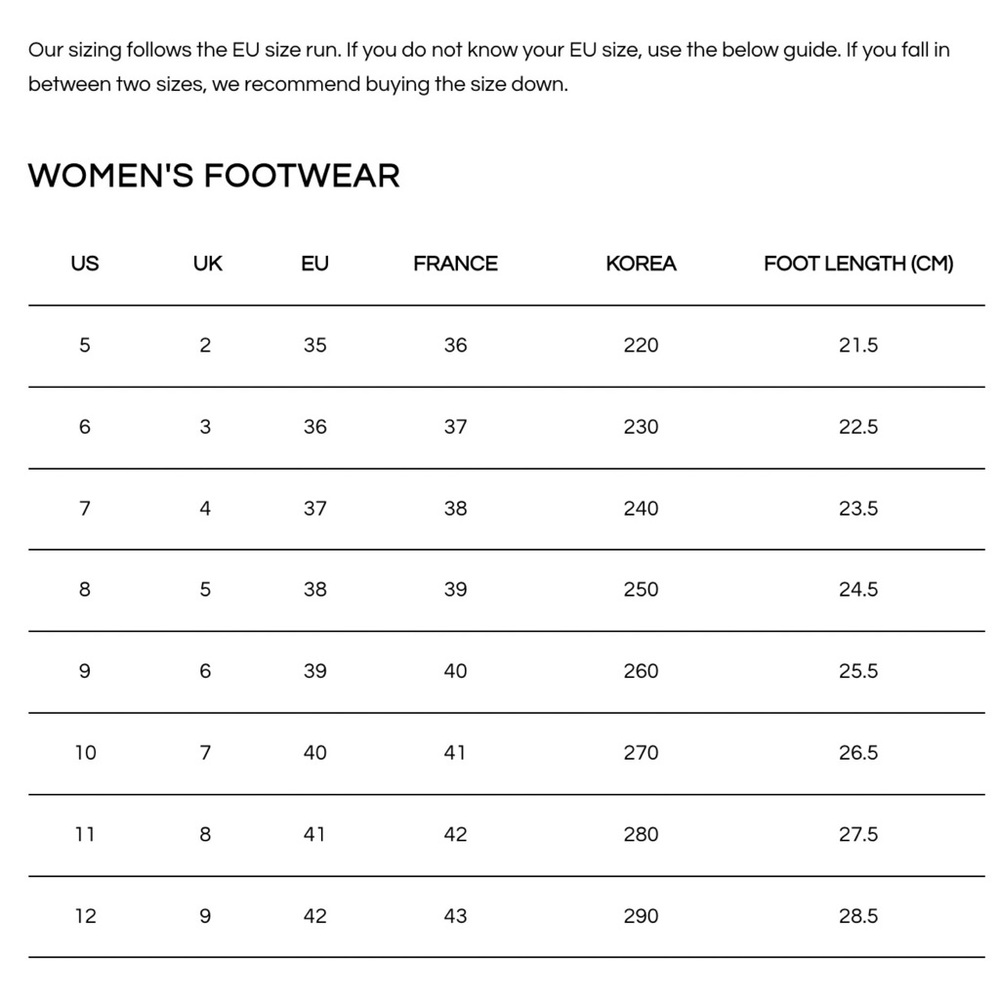
Task: Click the FOOT LENGTH (CM) header
Action: 858,264
